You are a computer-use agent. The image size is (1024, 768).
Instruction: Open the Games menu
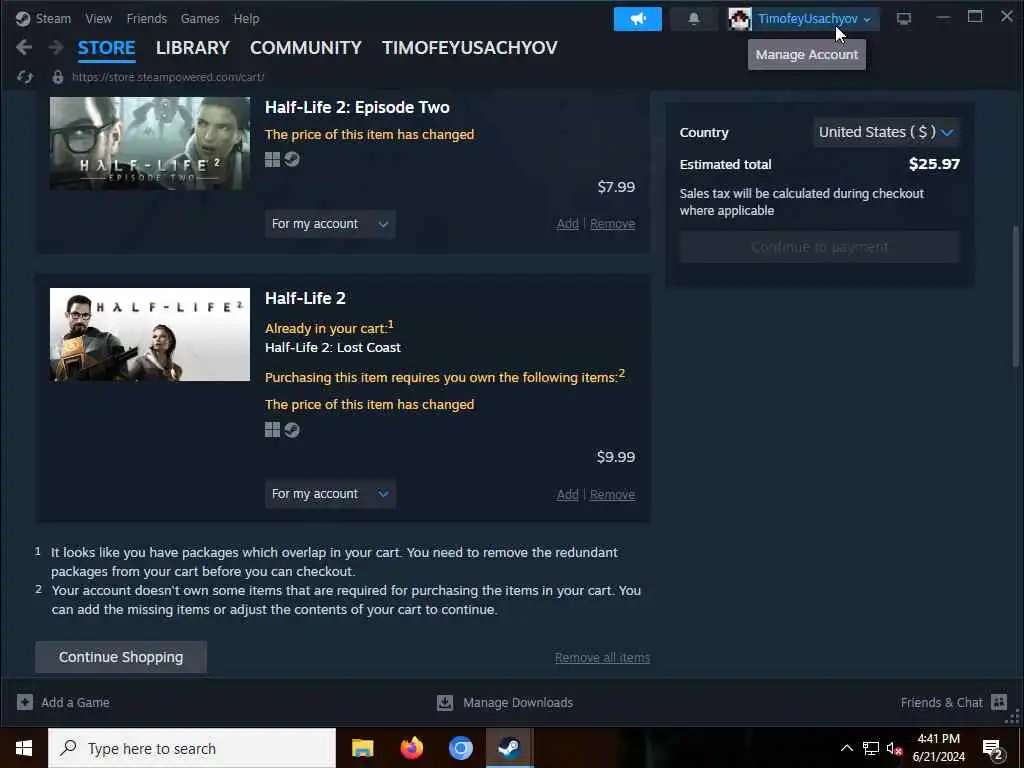200,18
